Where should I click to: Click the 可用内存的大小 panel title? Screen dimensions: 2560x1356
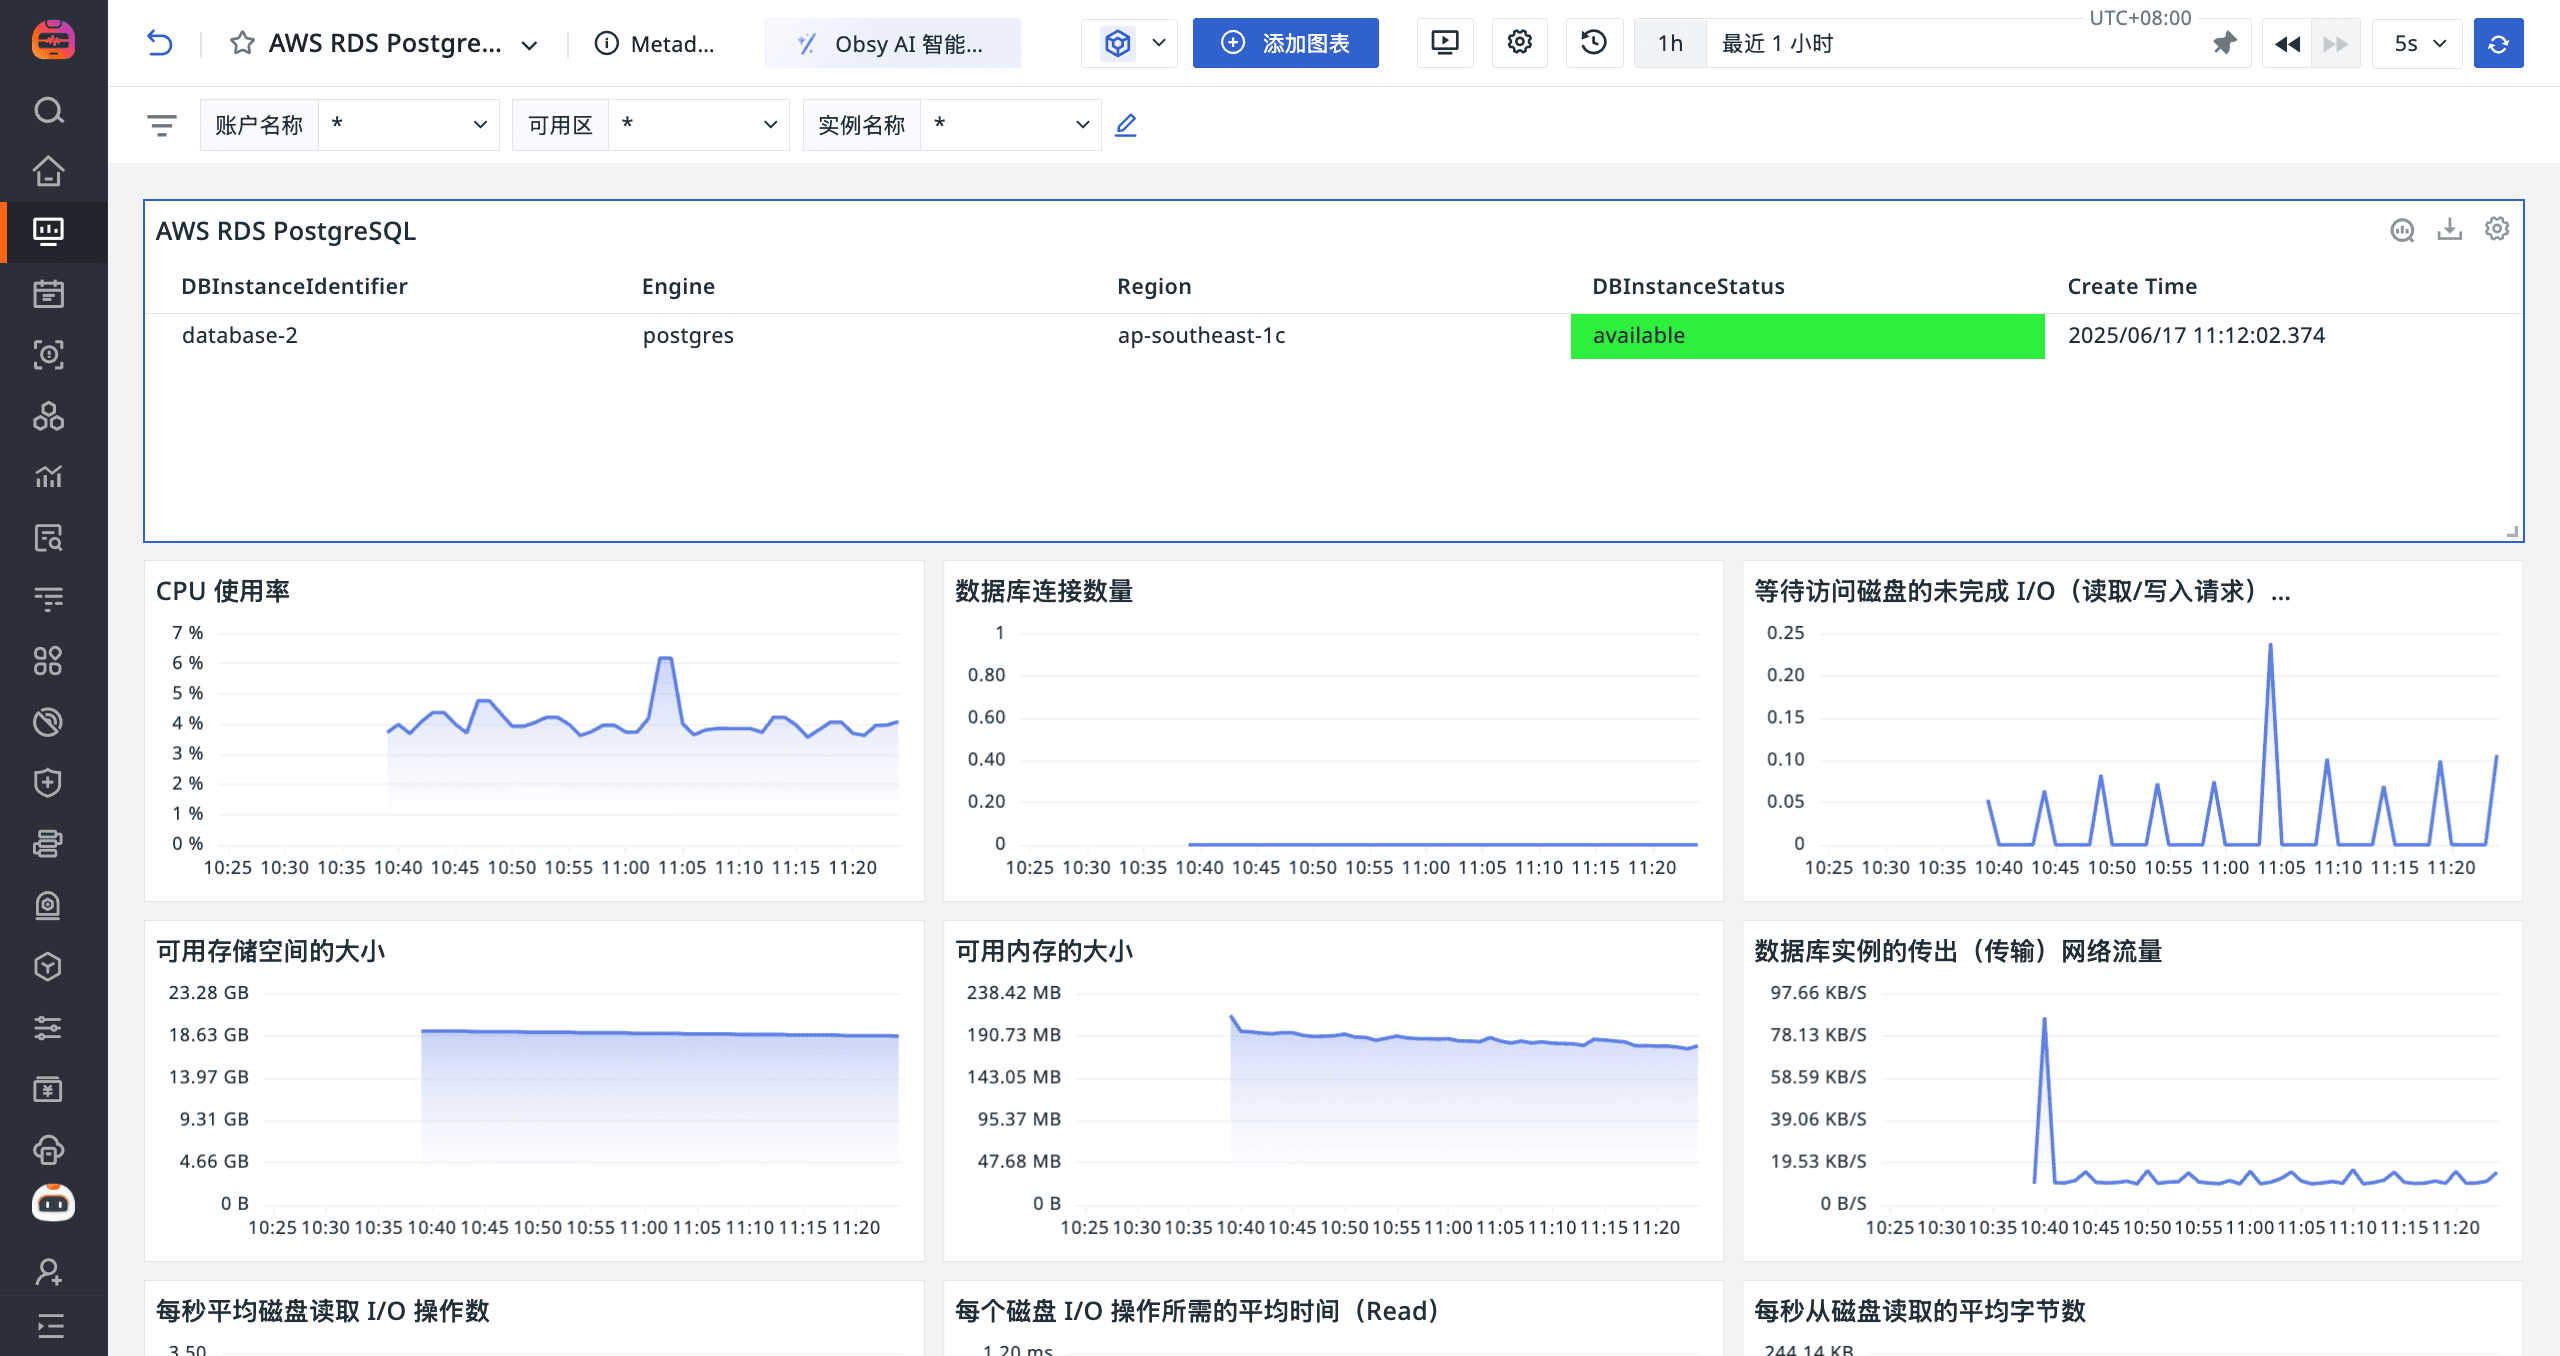tap(1044, 951)
